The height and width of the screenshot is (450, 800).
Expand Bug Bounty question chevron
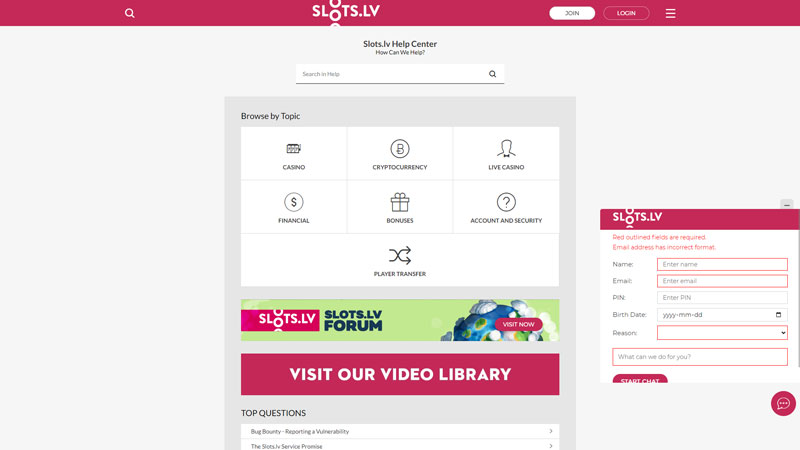(x=551, y=431)
